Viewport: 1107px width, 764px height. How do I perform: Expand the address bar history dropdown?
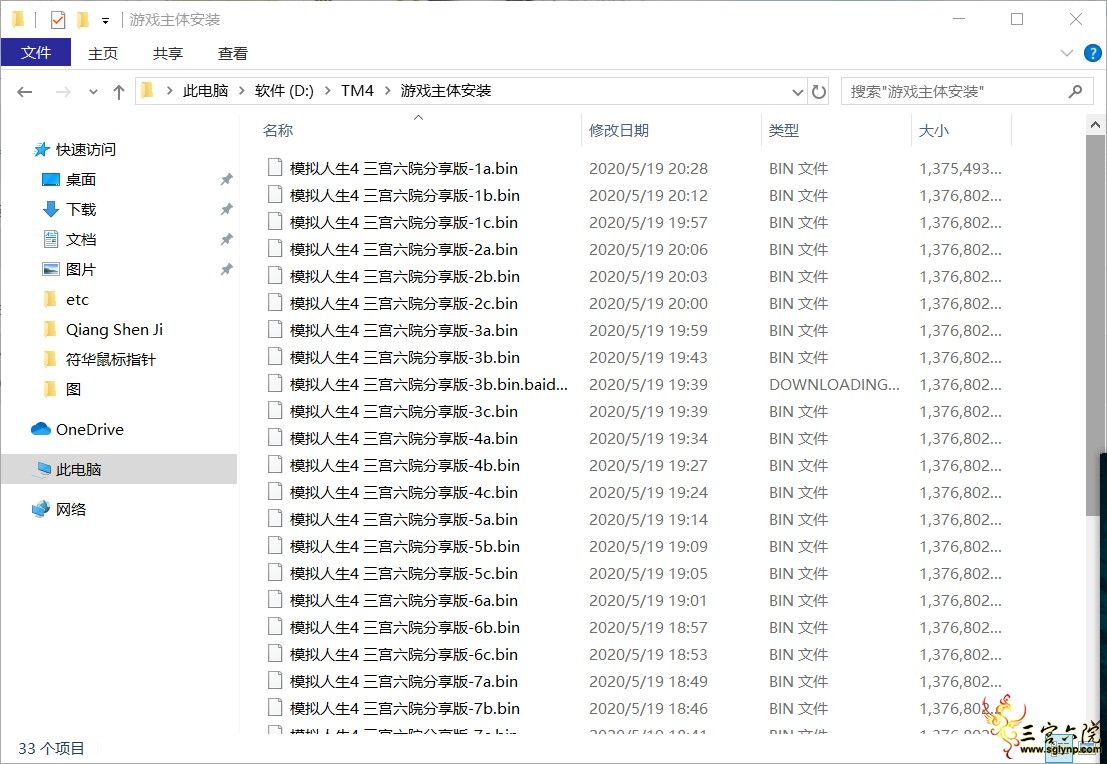797,92
